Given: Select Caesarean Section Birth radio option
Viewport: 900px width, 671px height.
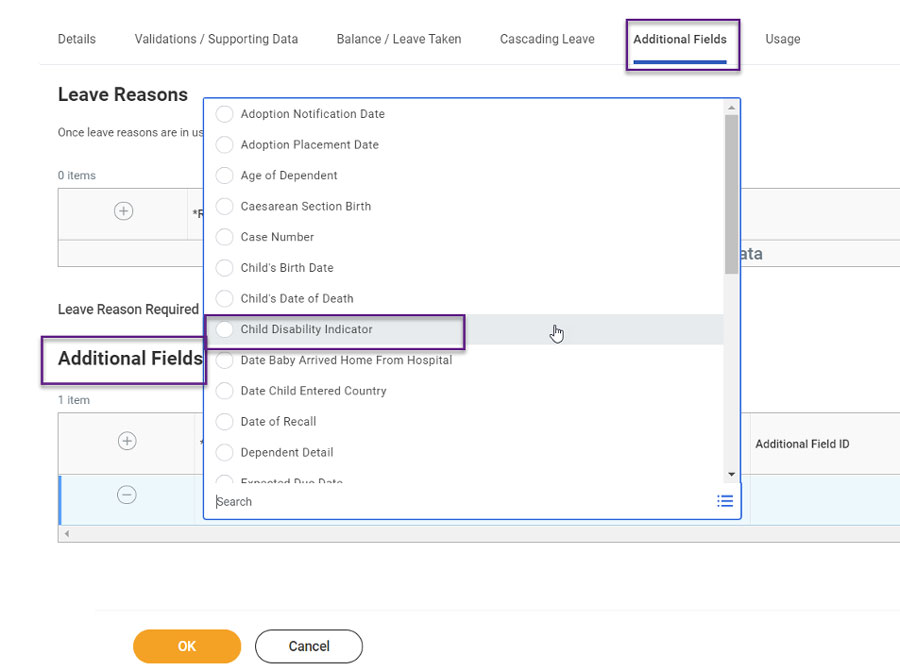Looking at the screenshot, I should pos(224,206).
